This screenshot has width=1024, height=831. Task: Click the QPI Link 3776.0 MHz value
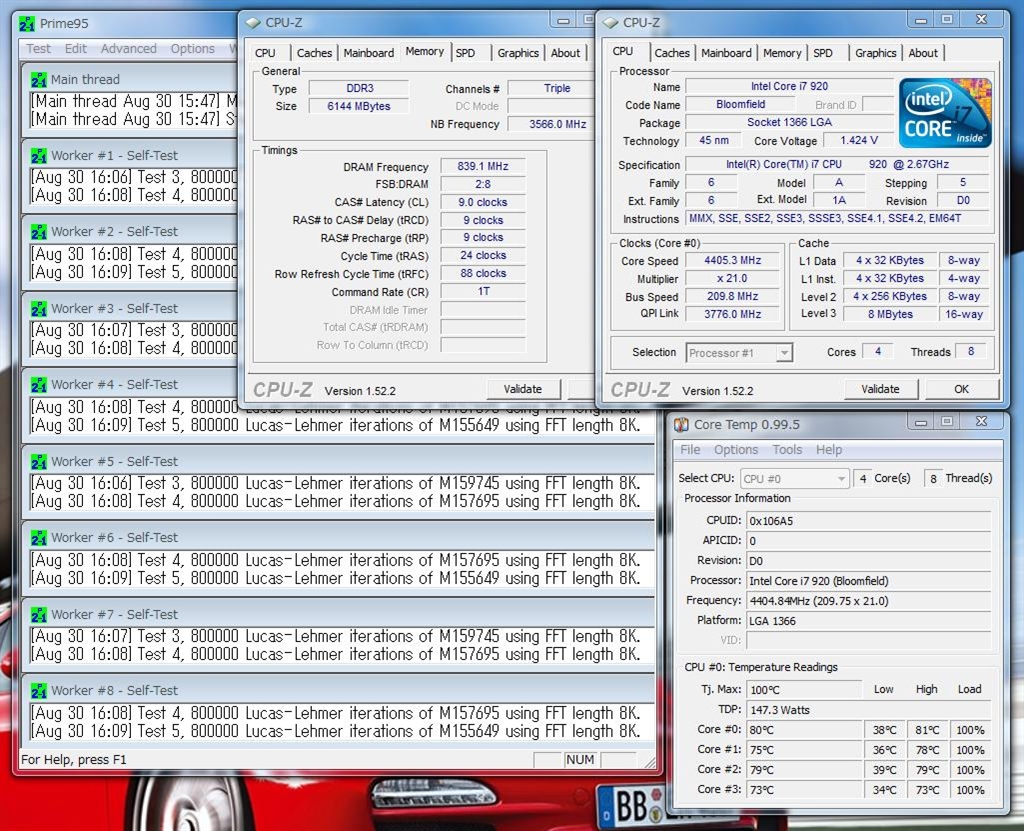click(733, 314)
